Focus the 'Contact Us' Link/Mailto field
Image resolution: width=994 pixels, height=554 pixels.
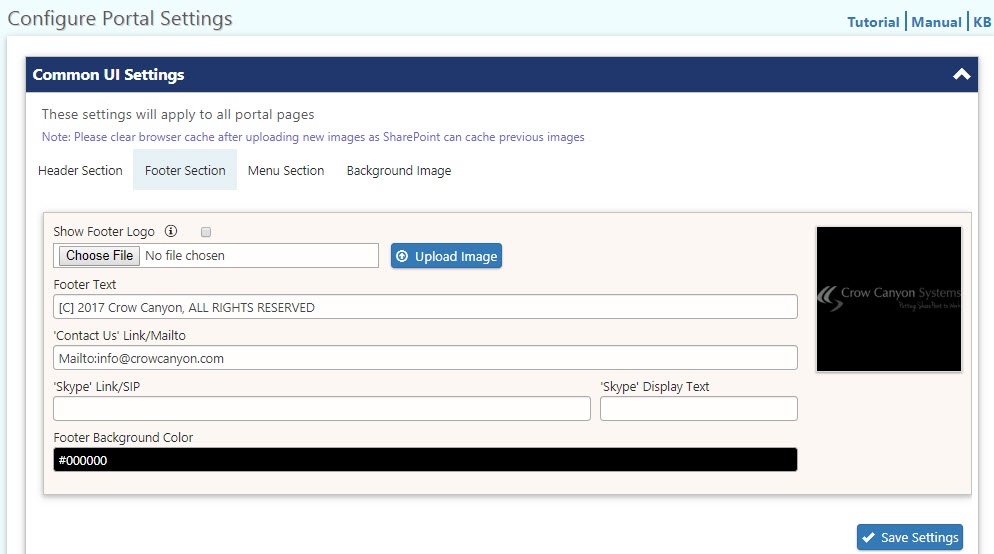tap(425, 358)
